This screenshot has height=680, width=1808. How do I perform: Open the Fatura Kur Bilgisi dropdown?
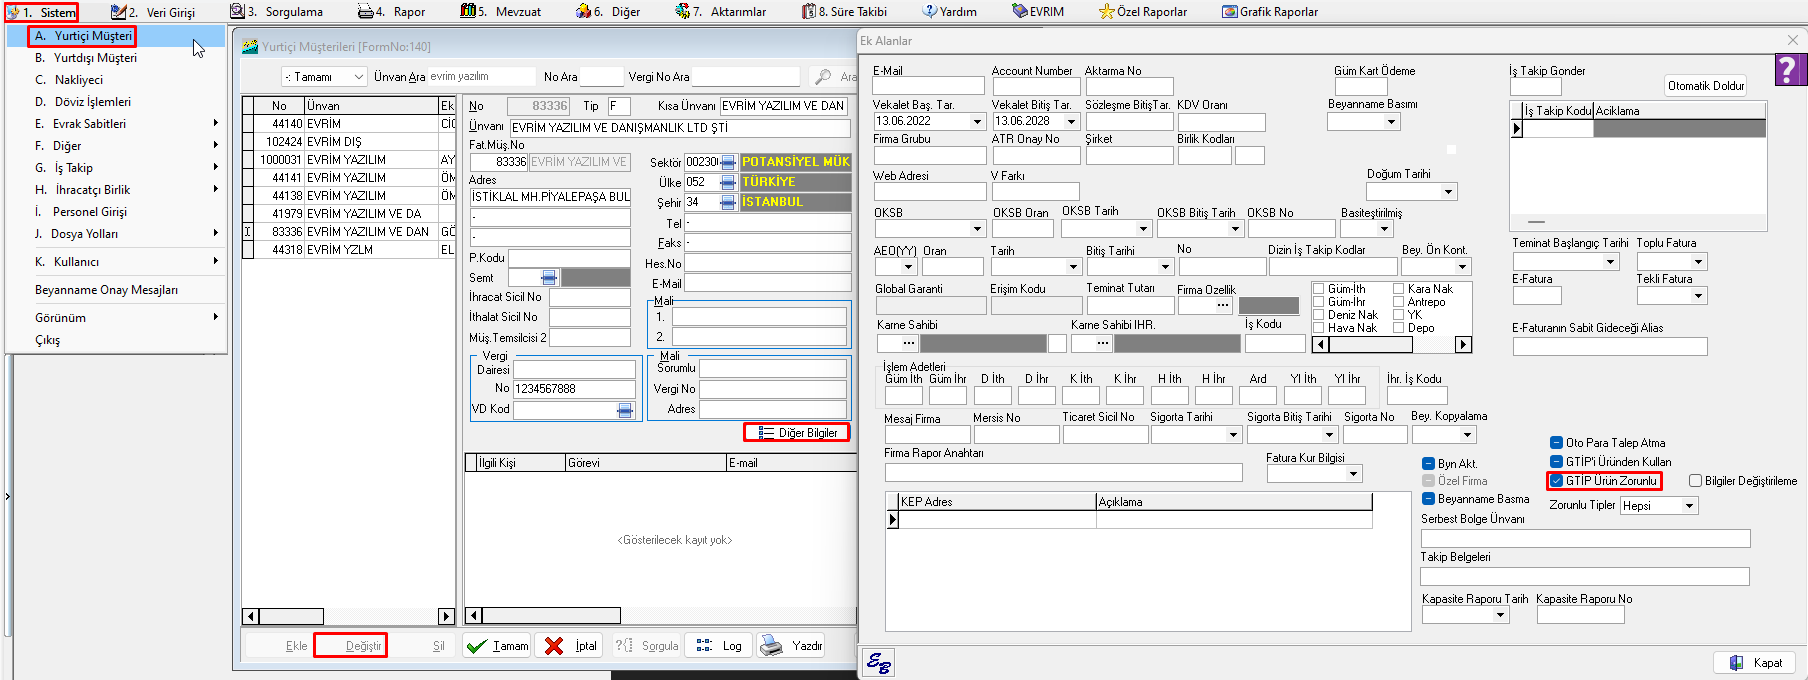tap(1353, 474)
